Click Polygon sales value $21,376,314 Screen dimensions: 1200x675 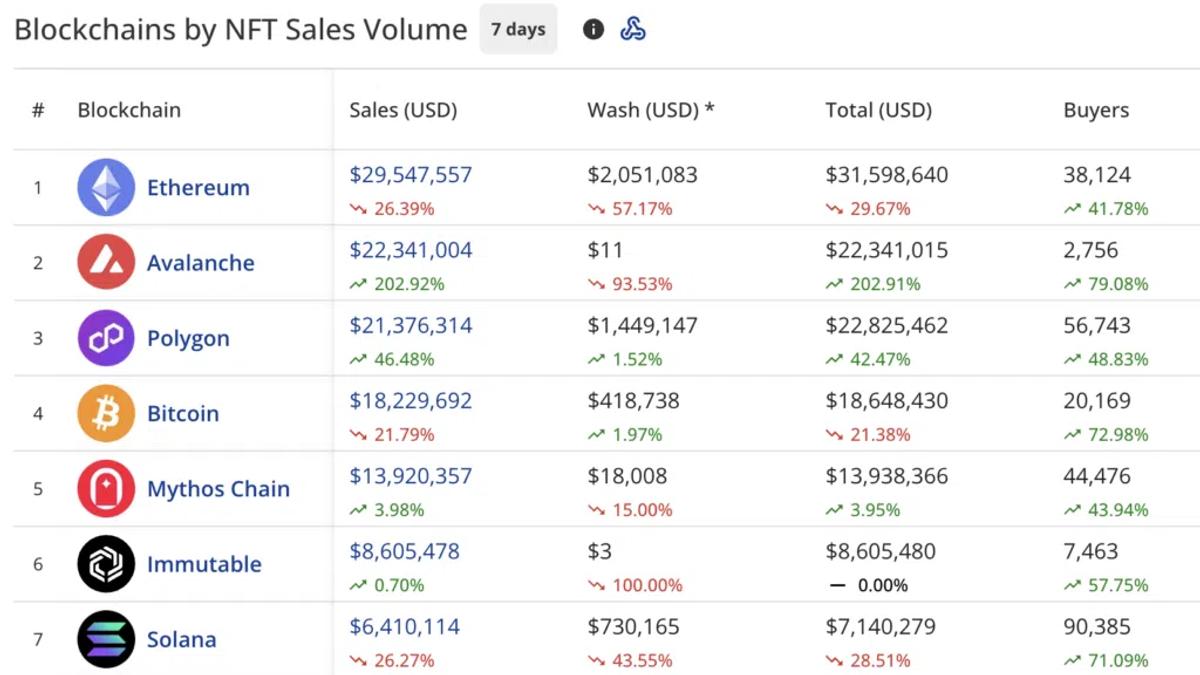(411, 325)
